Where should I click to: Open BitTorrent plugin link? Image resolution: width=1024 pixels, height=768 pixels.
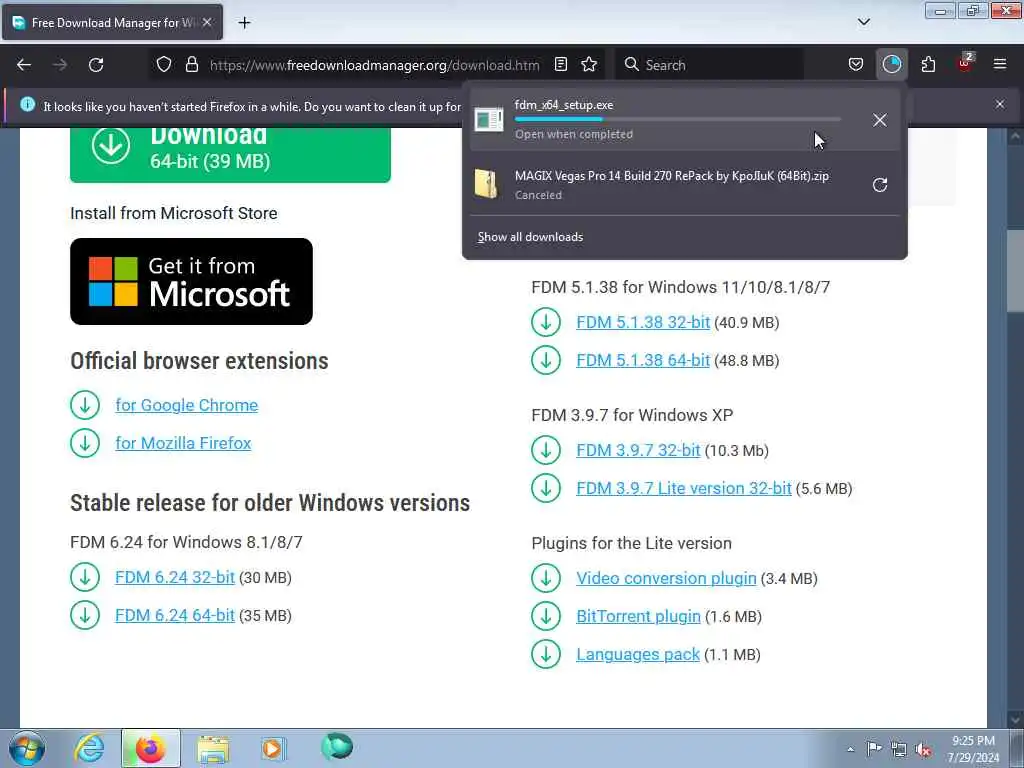click(x=638, y=616)
